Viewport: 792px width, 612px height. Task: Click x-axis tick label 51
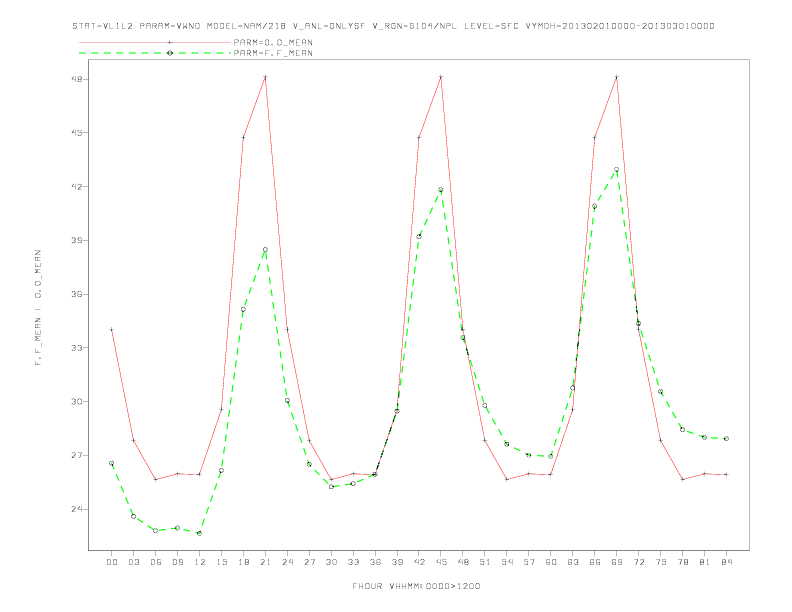pos(485,562)
